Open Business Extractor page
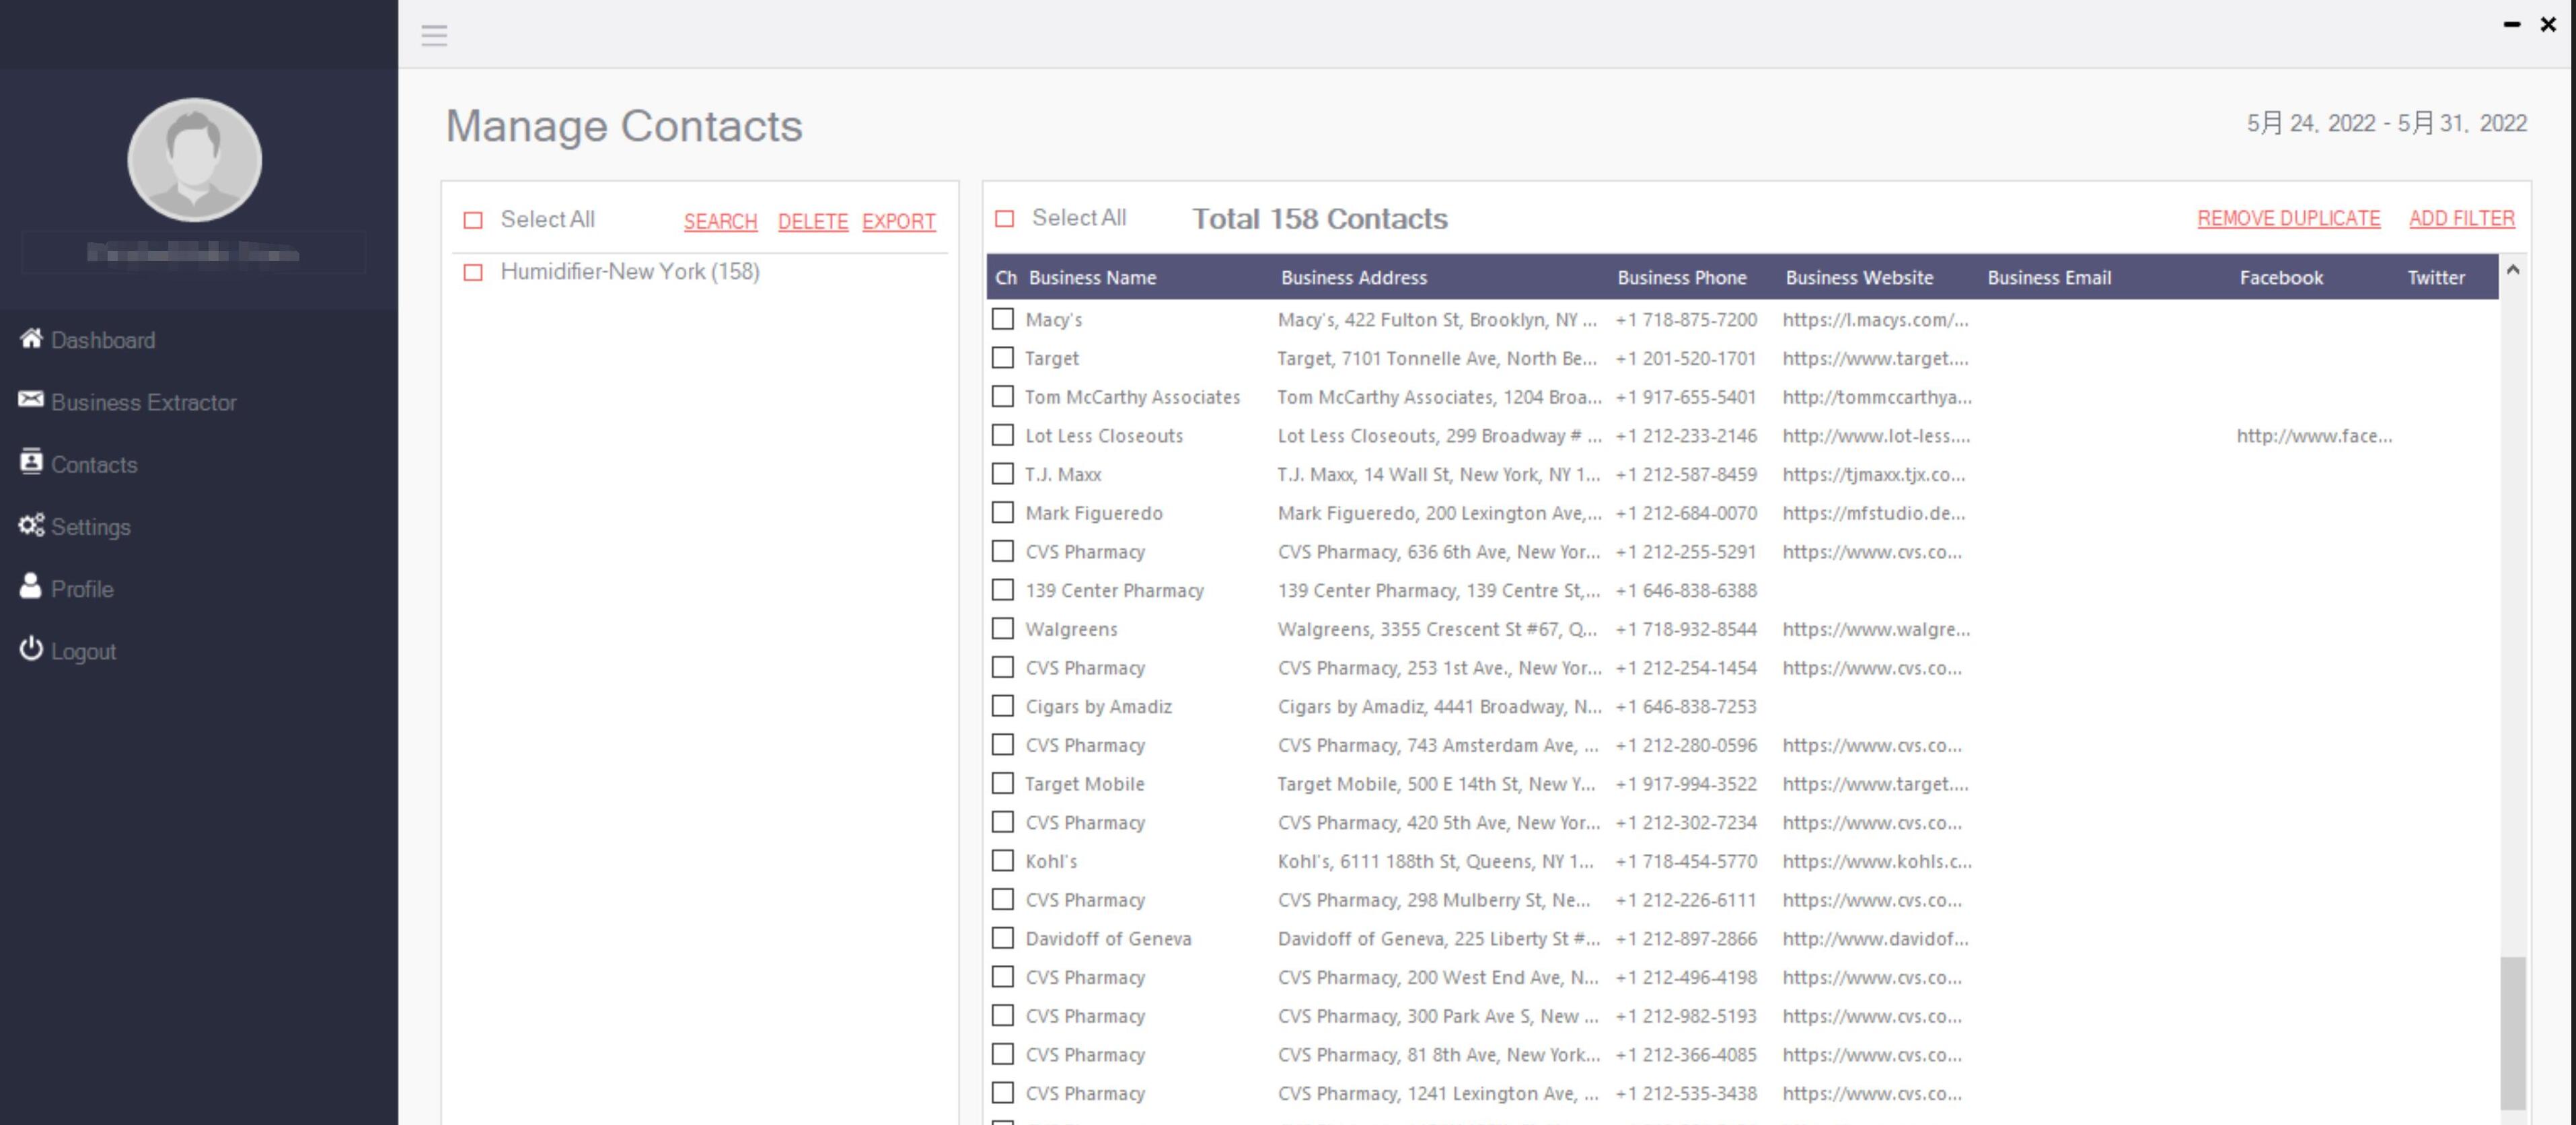This screenshot has width=2576, height=1125. [144, 402]
